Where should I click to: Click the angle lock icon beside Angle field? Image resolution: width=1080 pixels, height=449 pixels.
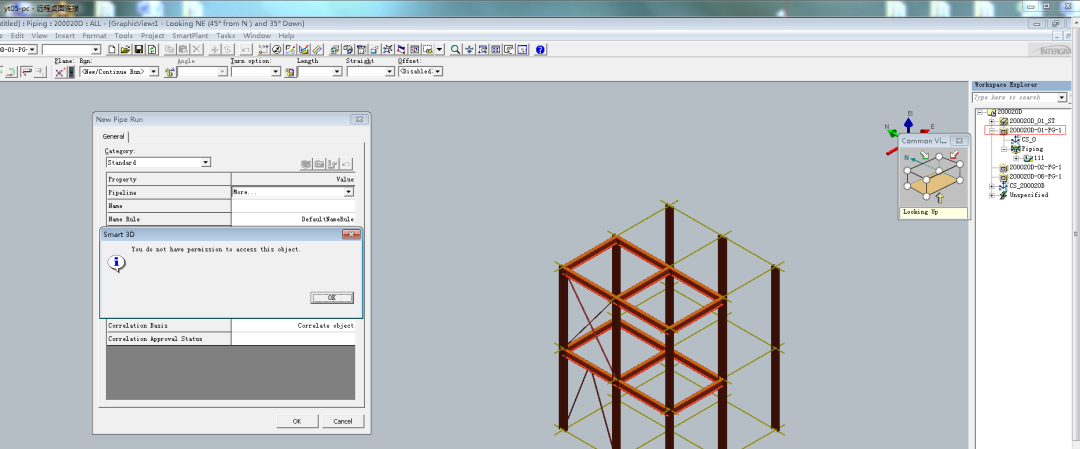[169, 72]
